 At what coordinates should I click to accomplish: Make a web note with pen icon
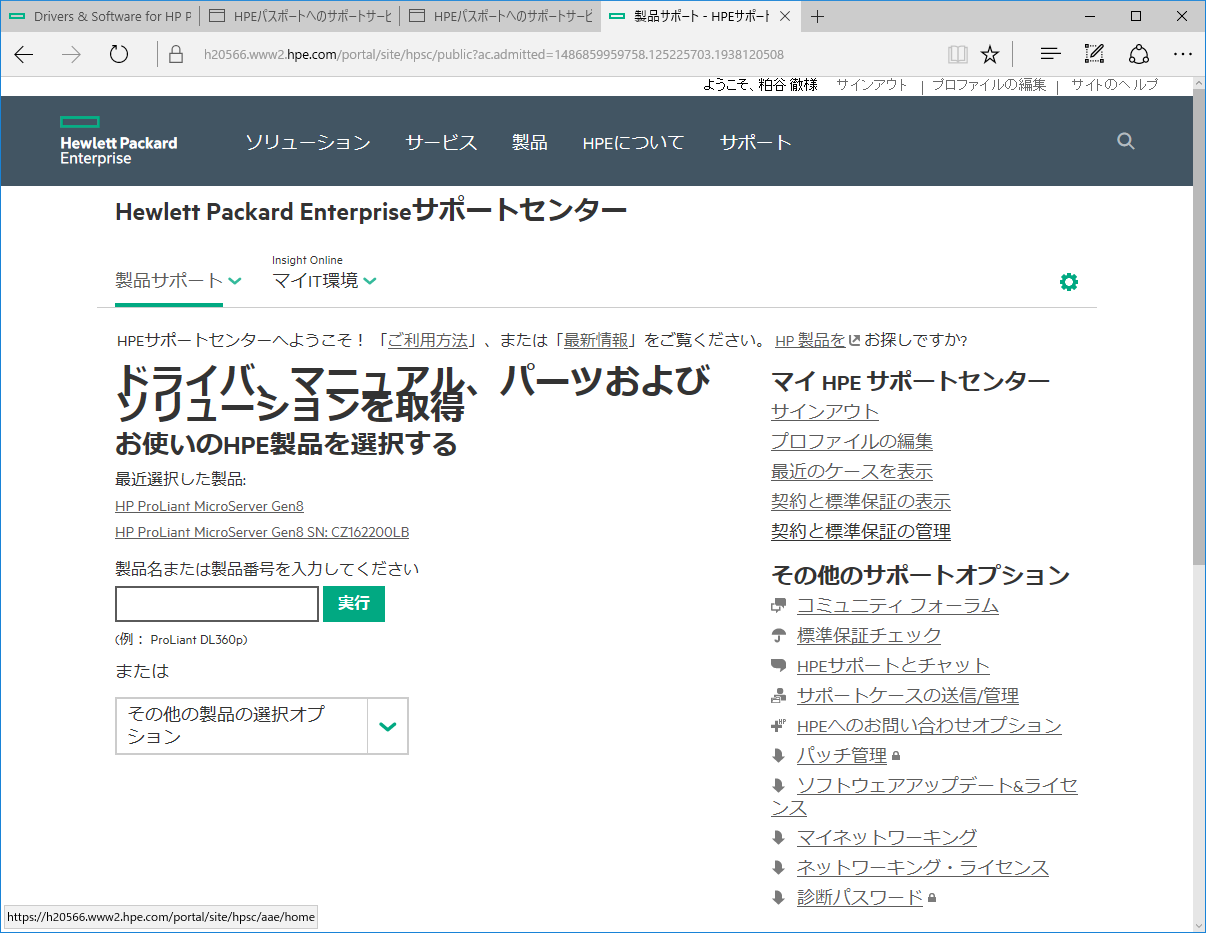coord(1094,55)
